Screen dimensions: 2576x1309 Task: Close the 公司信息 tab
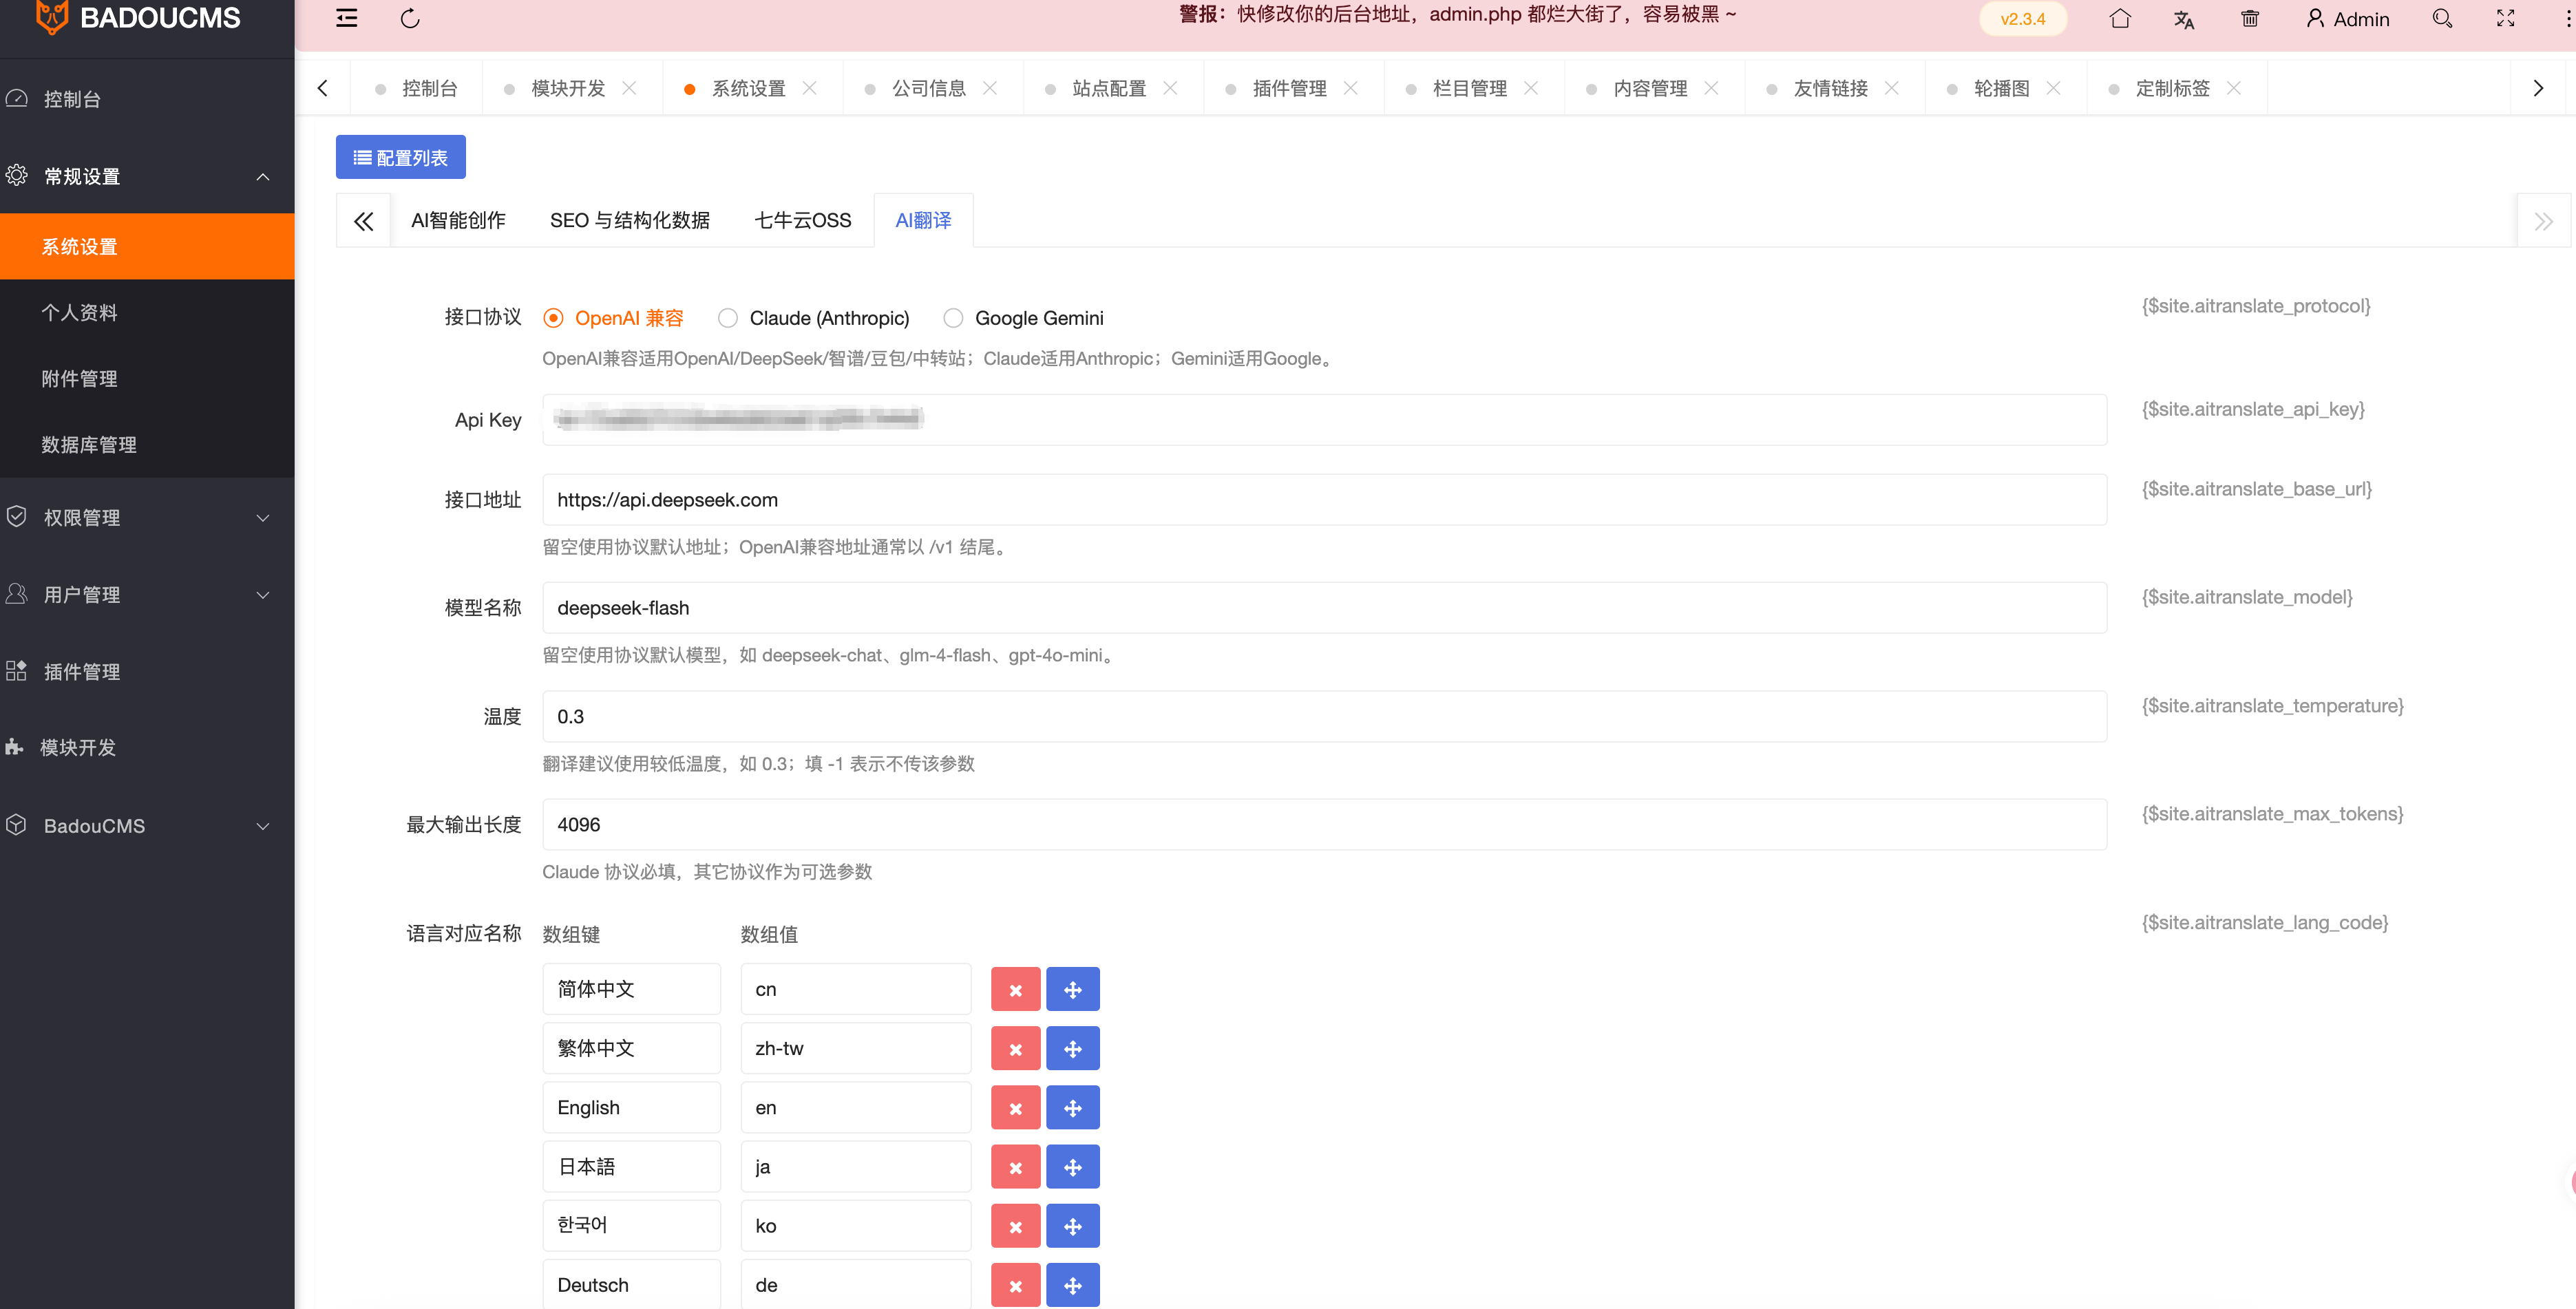click(x=990, y=88)
